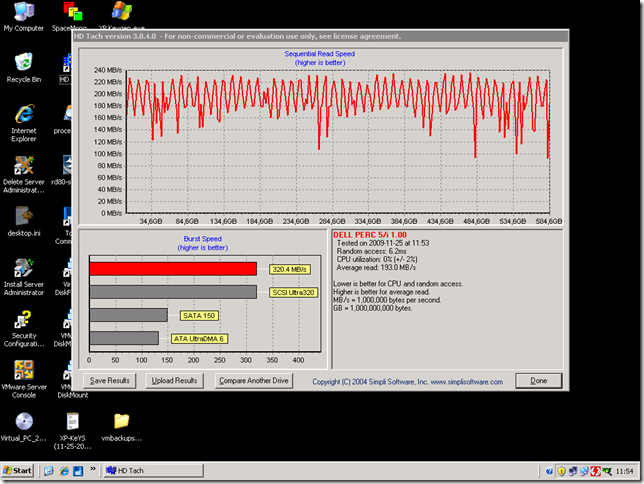644x484 pixels.
Task: Select the XP-KeYS text file icon
Action: pos(73,422)
